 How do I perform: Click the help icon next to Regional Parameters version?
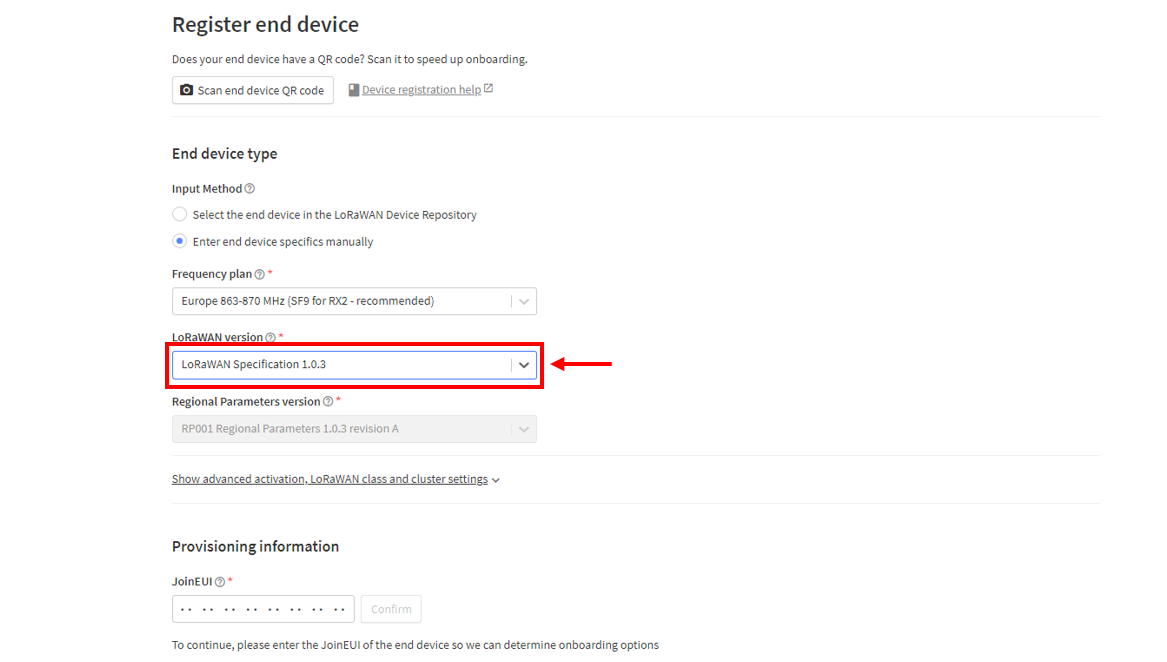coord(328,402)
